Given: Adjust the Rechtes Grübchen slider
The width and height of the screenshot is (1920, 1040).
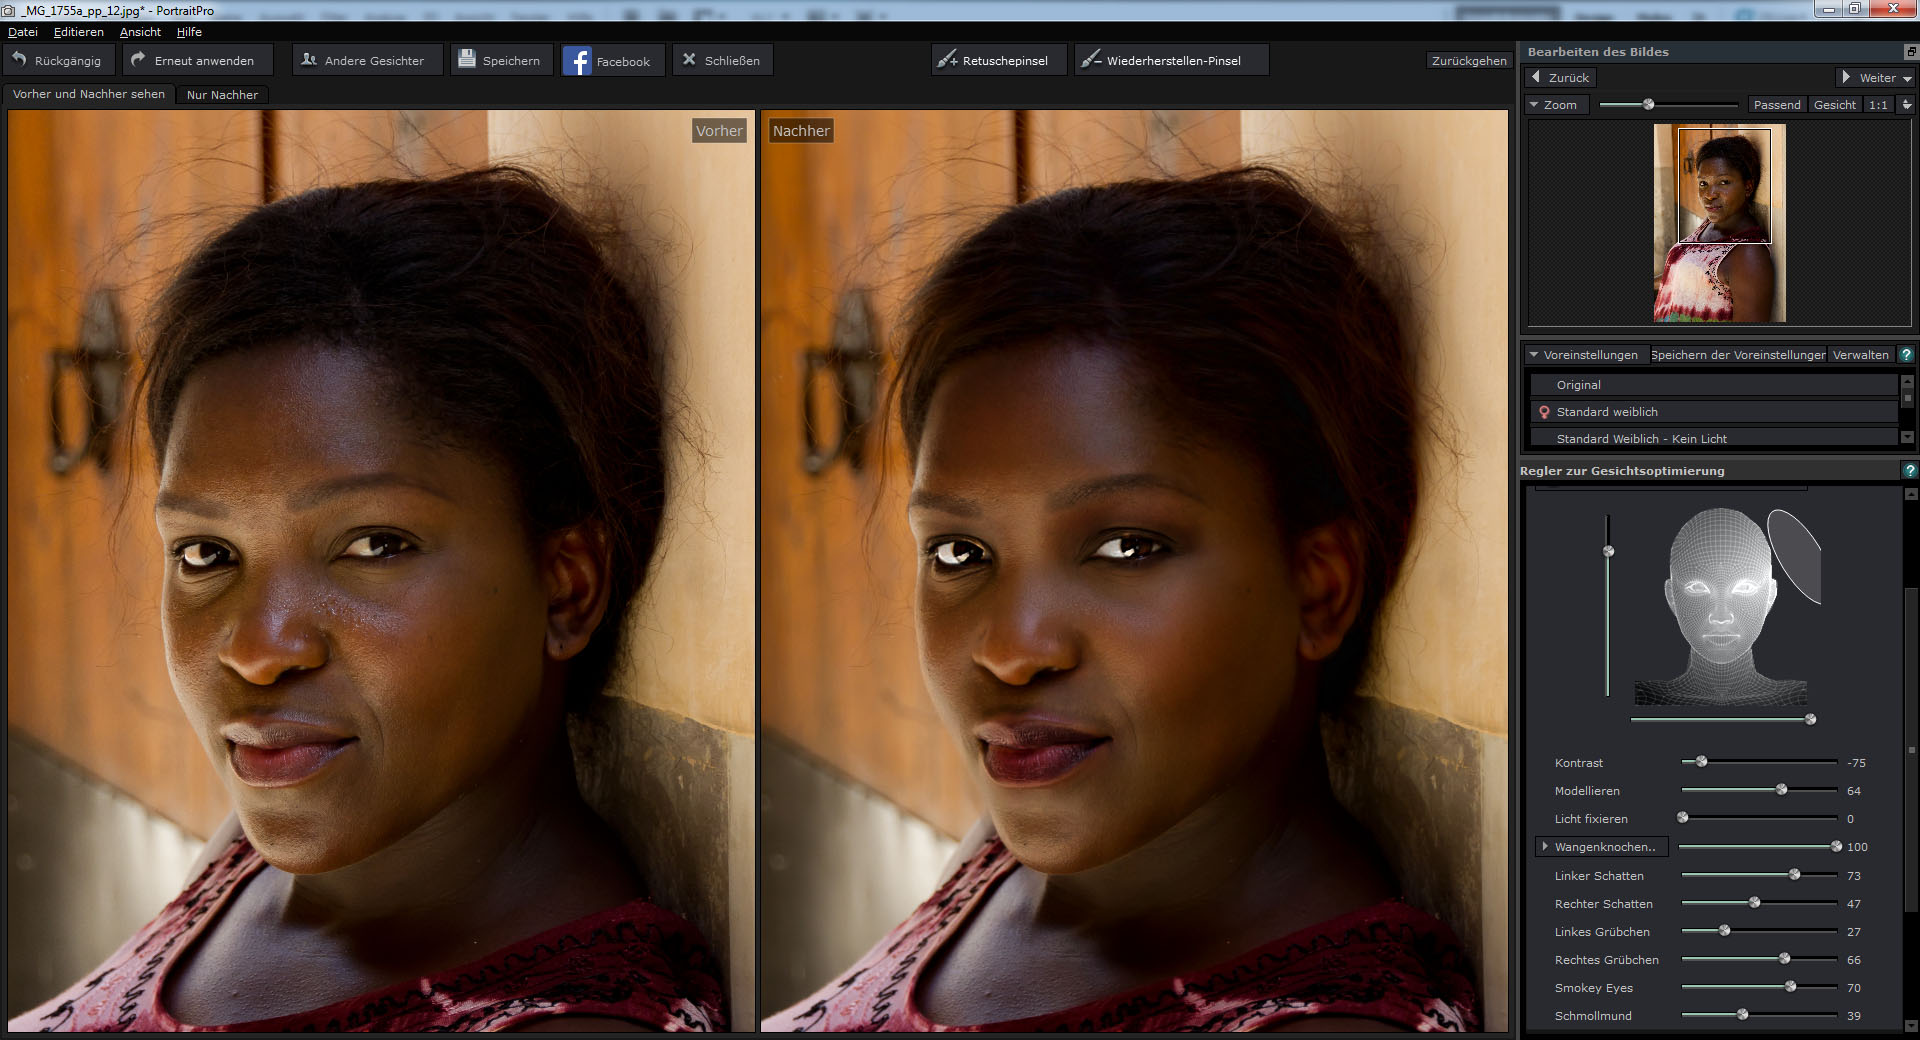Looking at the screenshot, I should point(1785,959).
